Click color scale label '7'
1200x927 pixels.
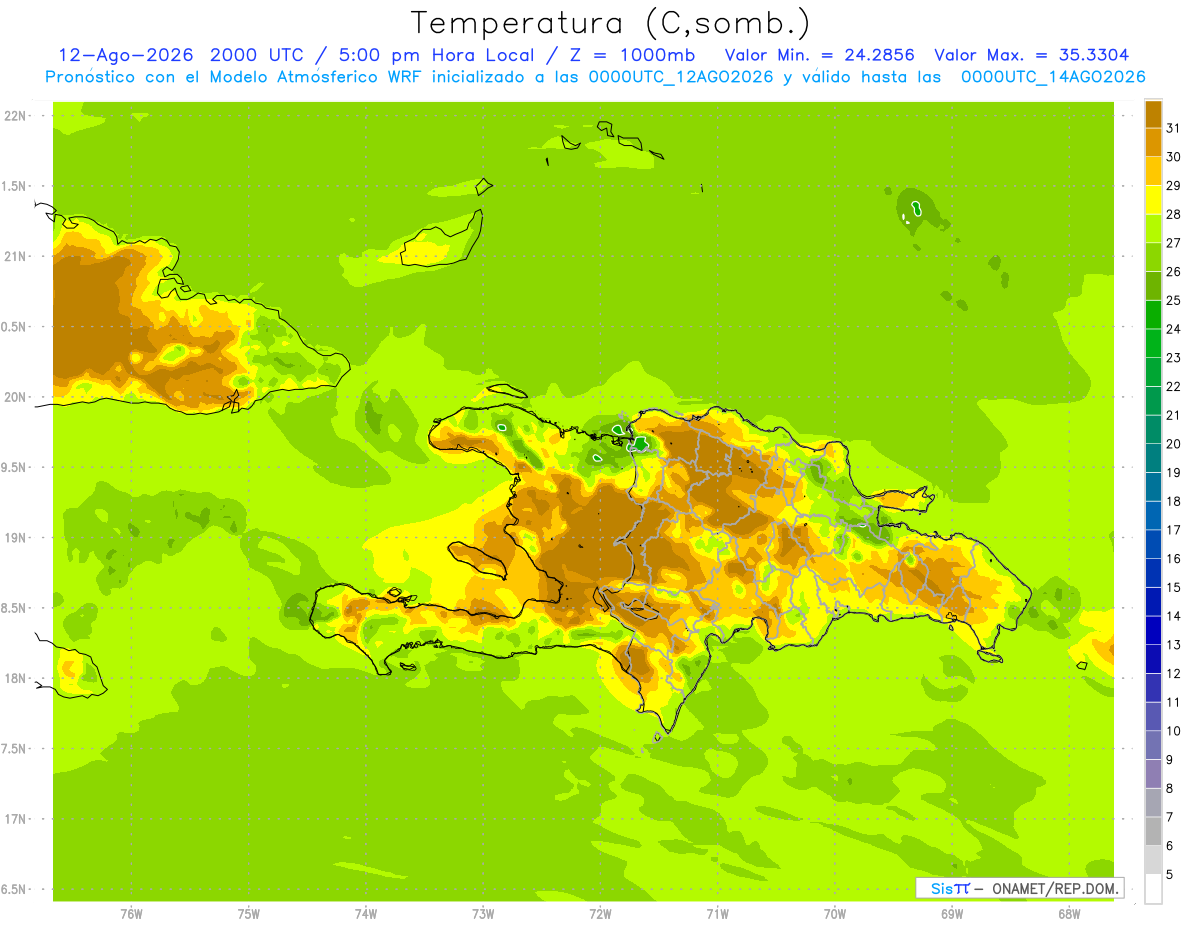click(1170, 817)
